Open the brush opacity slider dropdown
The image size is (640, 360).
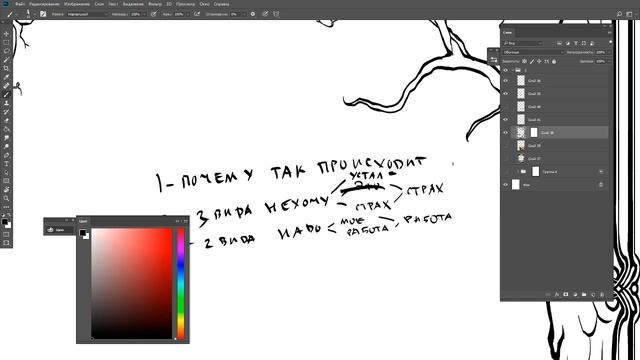(x=144, y=14)
